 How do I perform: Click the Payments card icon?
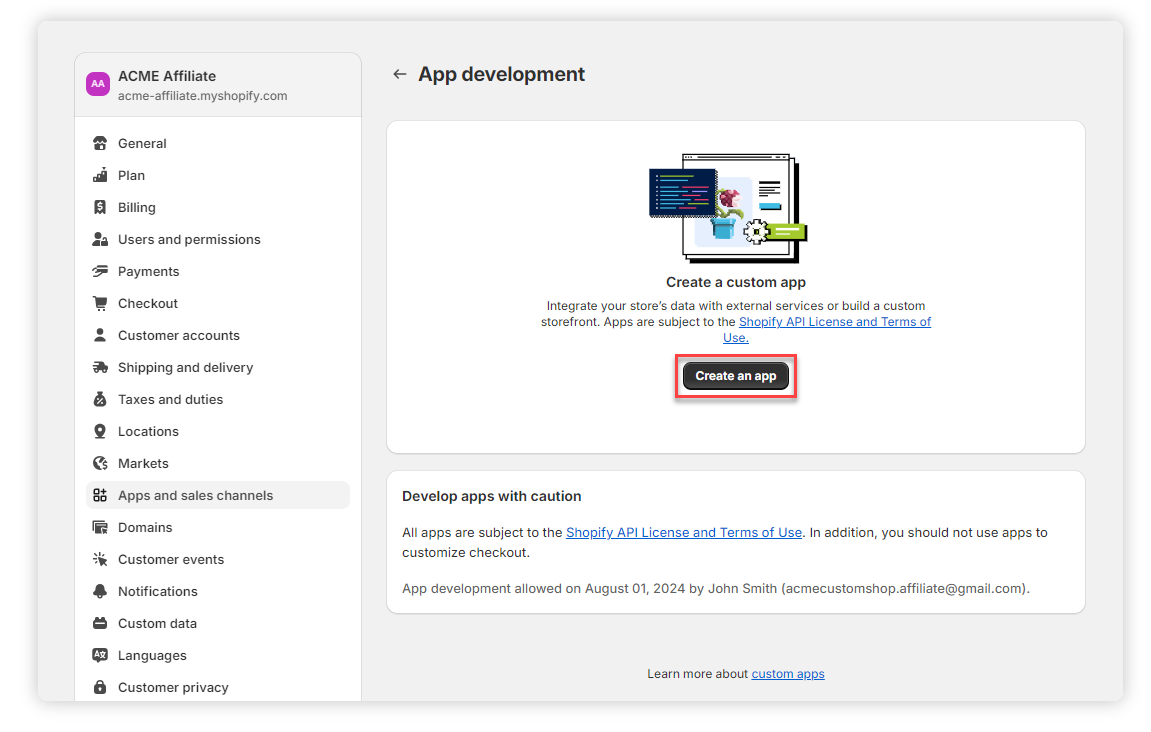pyautogui.click(x=100, y=271)
